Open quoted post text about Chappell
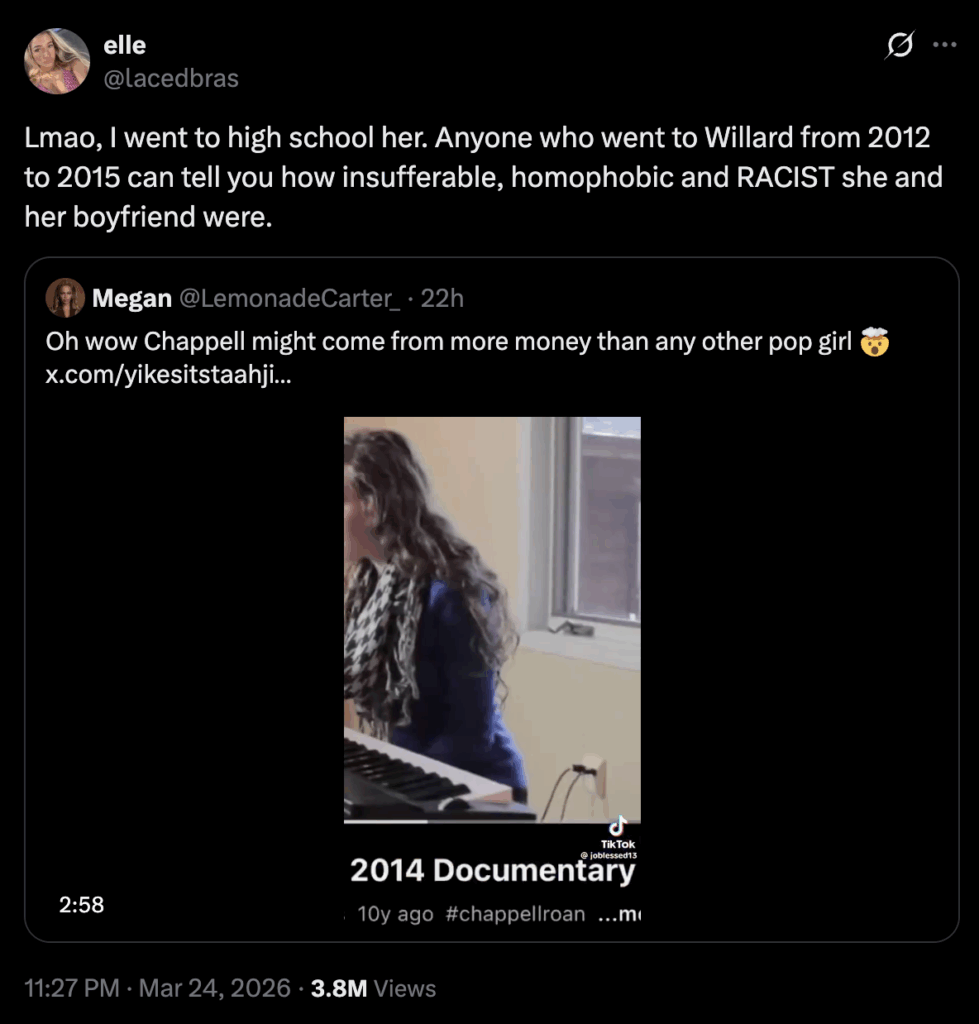The image size is (979, 1024). (450, 342)
